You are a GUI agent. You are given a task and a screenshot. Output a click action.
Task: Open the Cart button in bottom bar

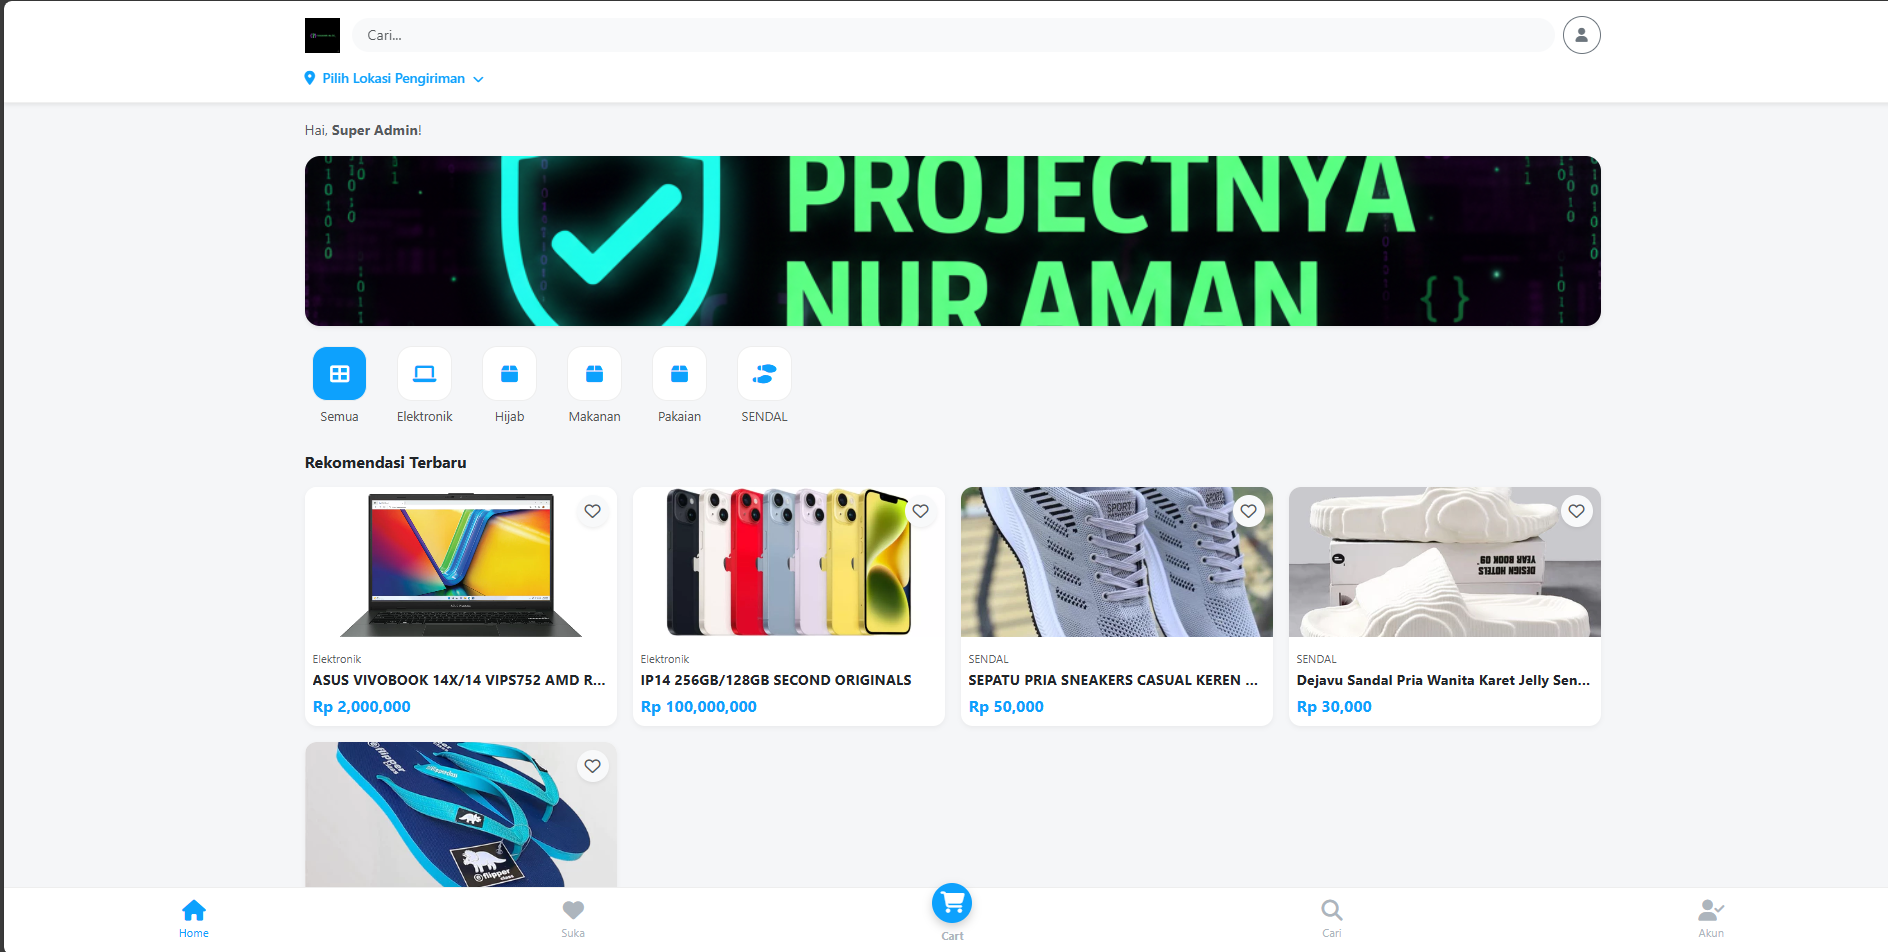click(952, 904)
